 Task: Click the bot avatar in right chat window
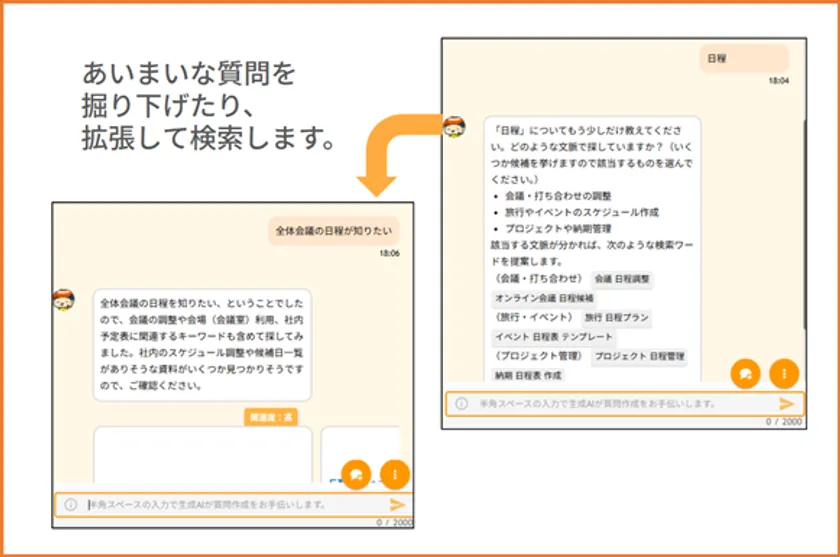pos(454,127)
